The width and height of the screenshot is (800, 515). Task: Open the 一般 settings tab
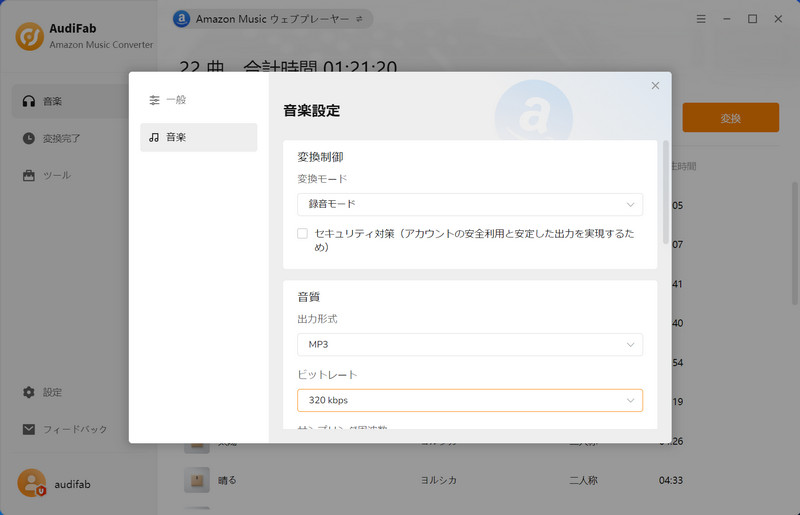198,100
